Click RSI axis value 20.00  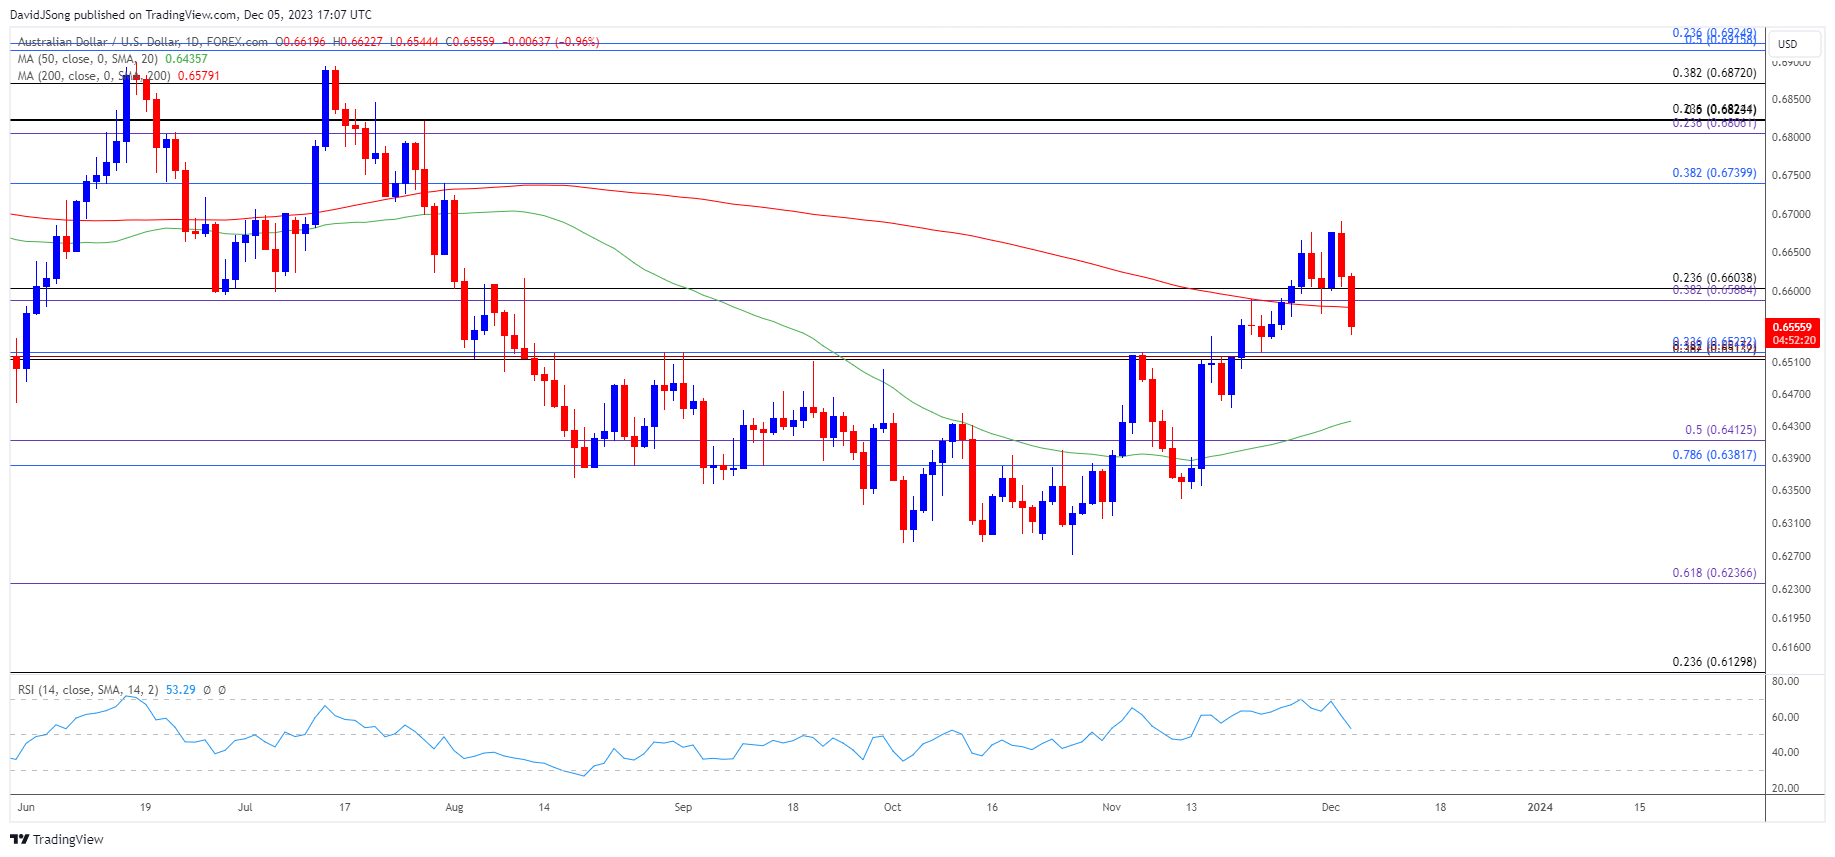[1785, 788]
